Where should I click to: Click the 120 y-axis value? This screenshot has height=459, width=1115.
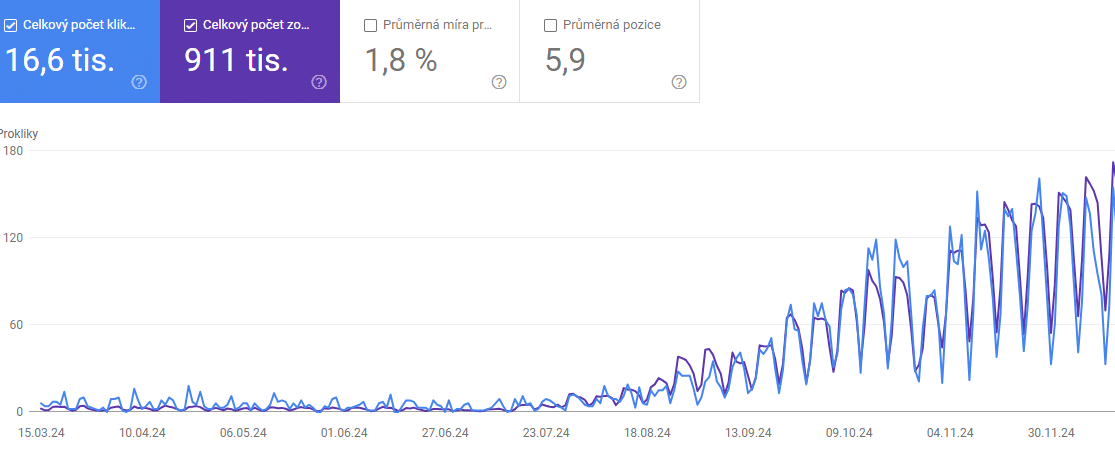[x=13, y=237]
